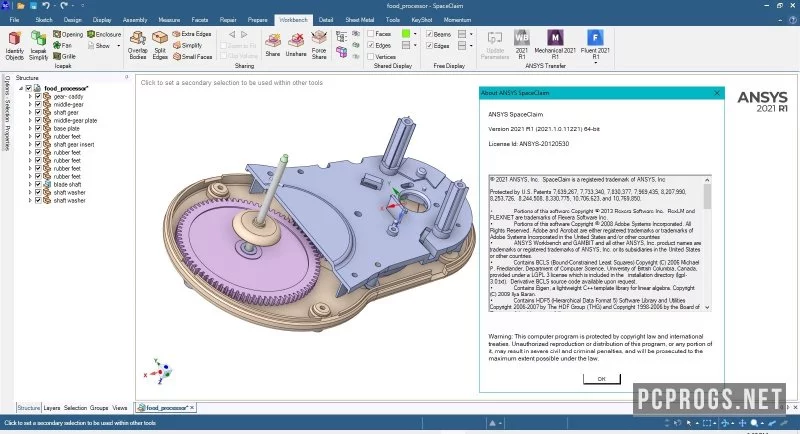800x434 pixels.
Task: Switch to the Repair ribbon tab
Action: (228, 20)
